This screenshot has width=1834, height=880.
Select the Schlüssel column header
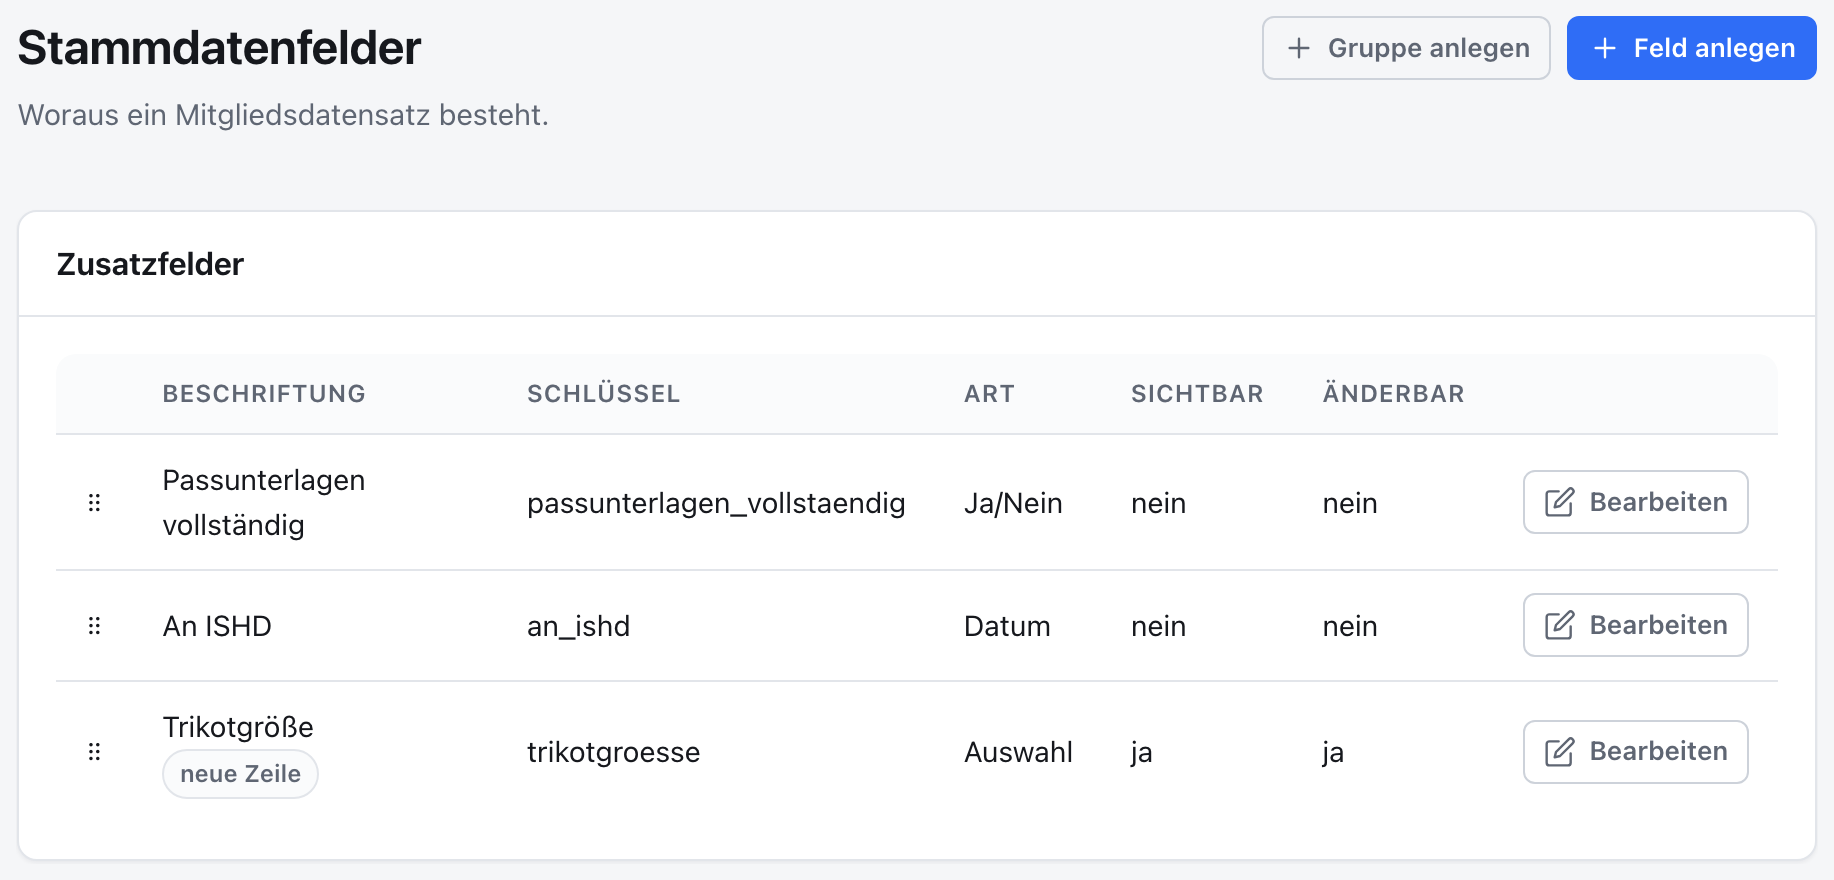click(x=603, y=394)
